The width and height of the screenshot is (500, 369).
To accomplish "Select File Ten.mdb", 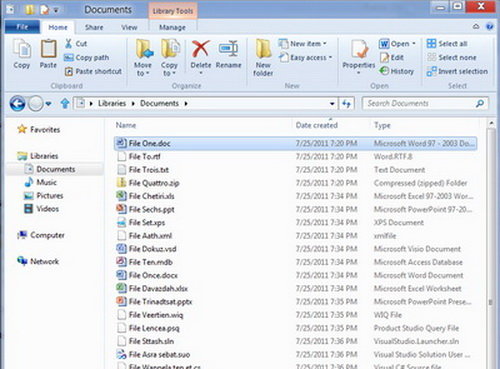I will [x=295, y=262].
